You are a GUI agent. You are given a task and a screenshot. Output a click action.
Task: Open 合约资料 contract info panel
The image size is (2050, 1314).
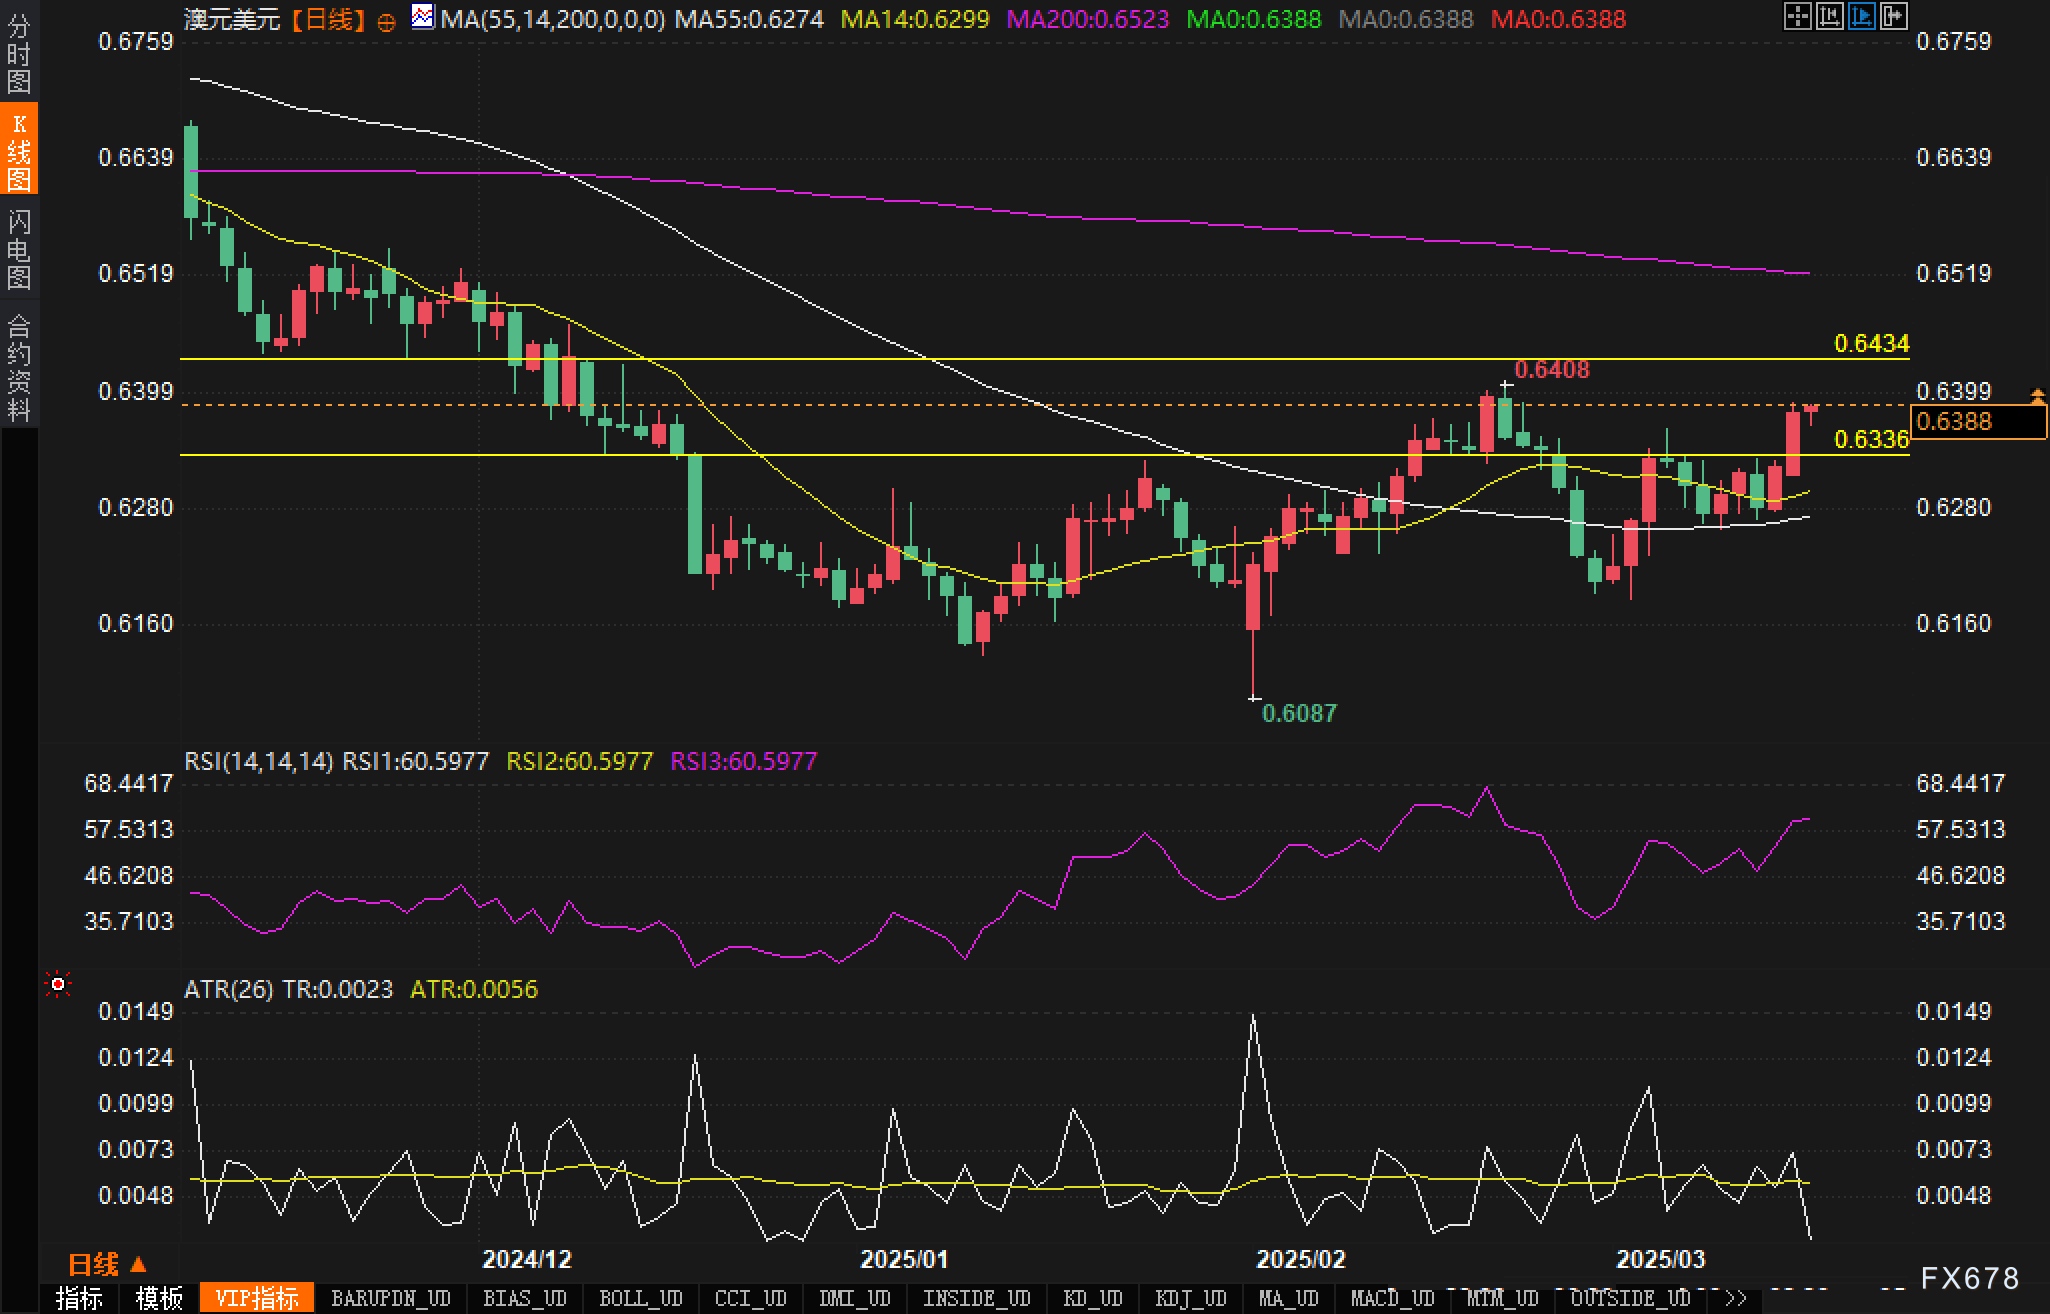19,367
